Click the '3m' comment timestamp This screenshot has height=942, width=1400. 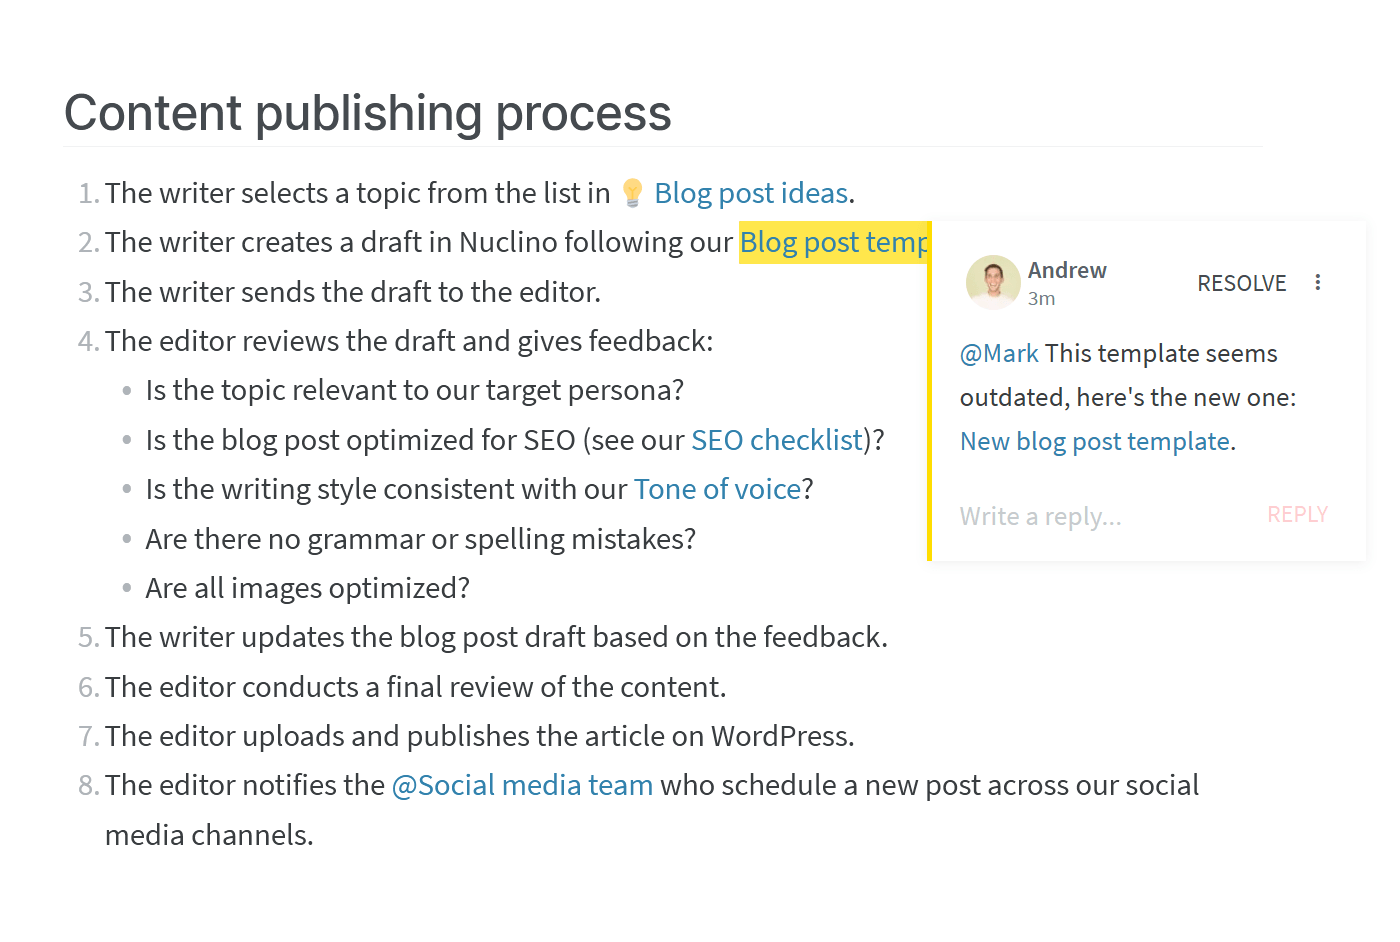[x=1041, y=299]
